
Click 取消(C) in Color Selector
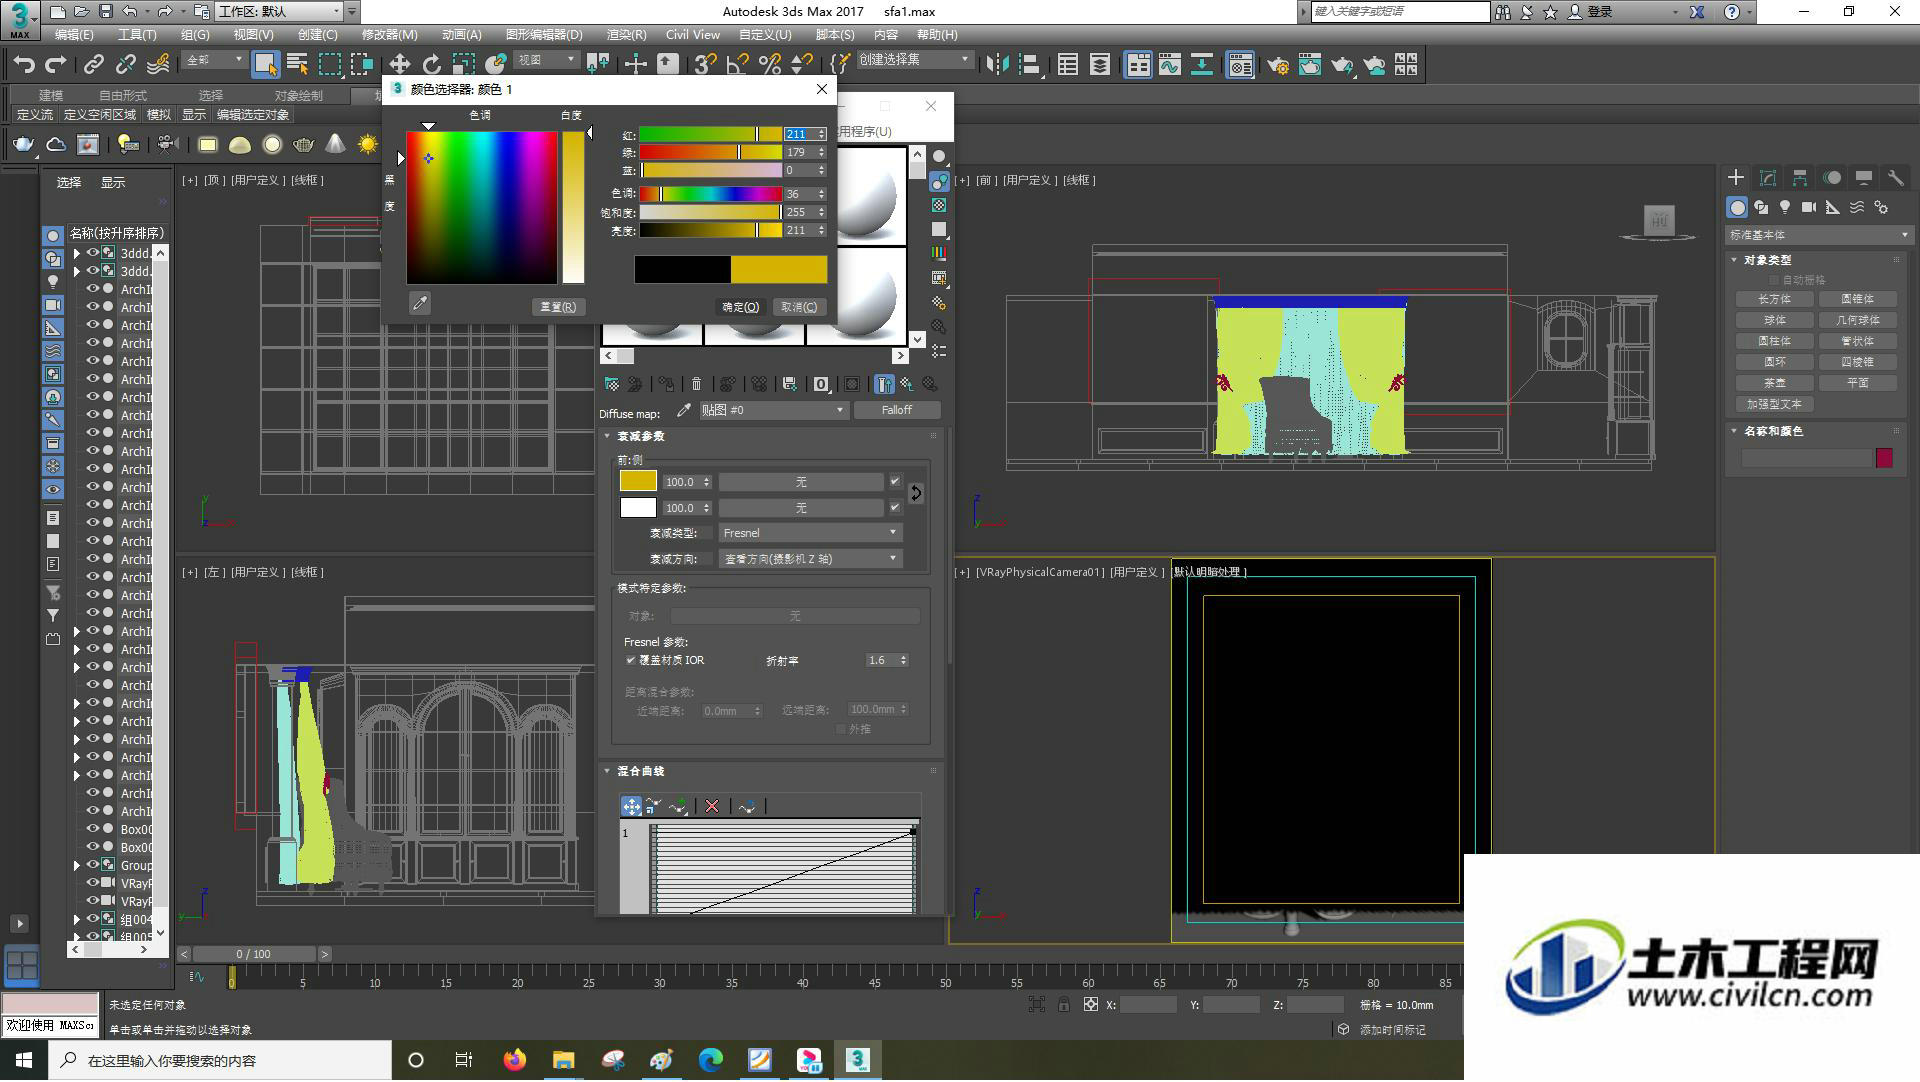click(799, 307)
